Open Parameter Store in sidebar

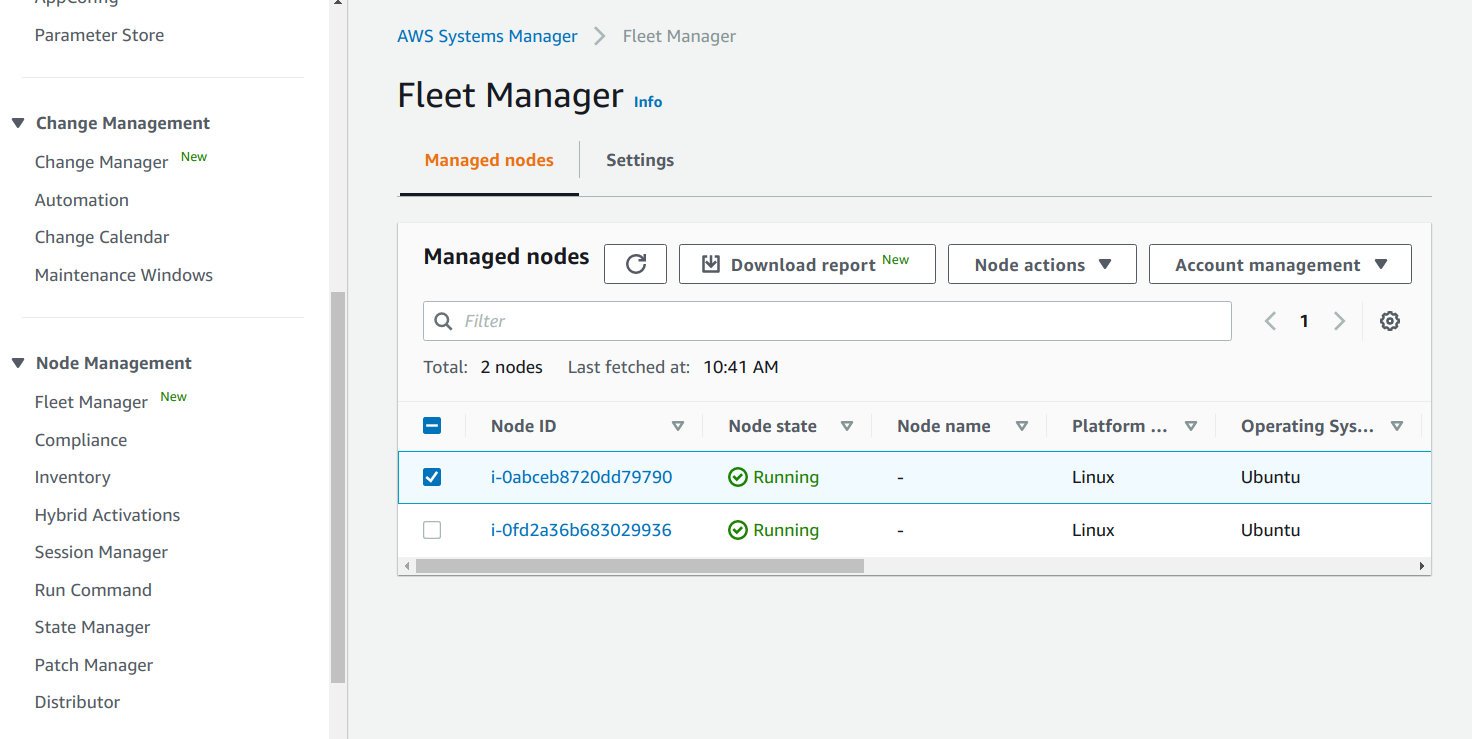coord(99,35)
